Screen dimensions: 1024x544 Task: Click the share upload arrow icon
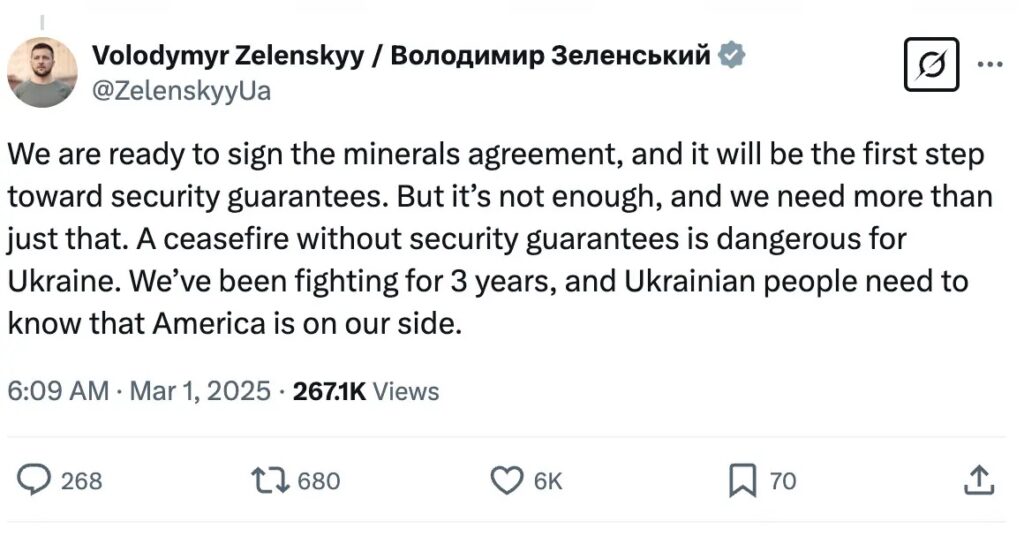coord(979,481)
